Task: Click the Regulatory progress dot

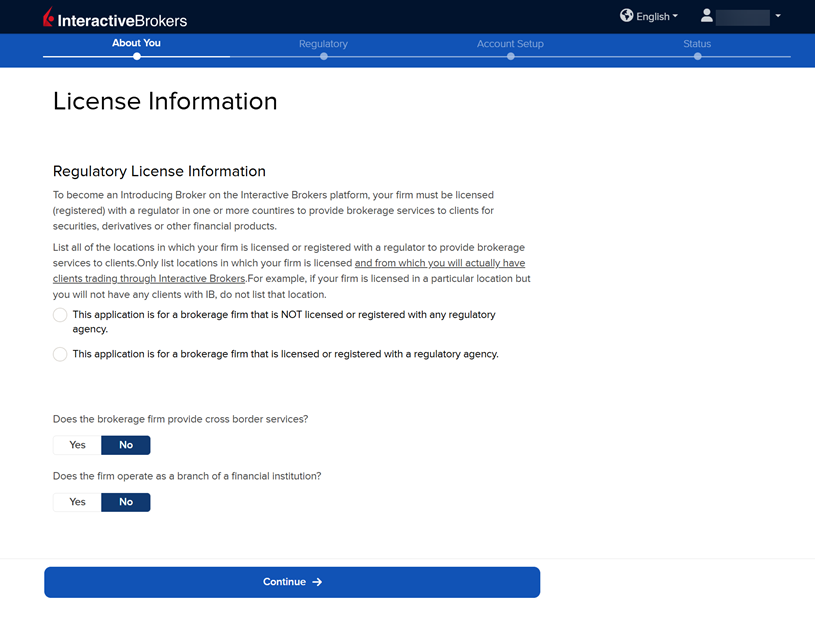Action: [324, 57]
